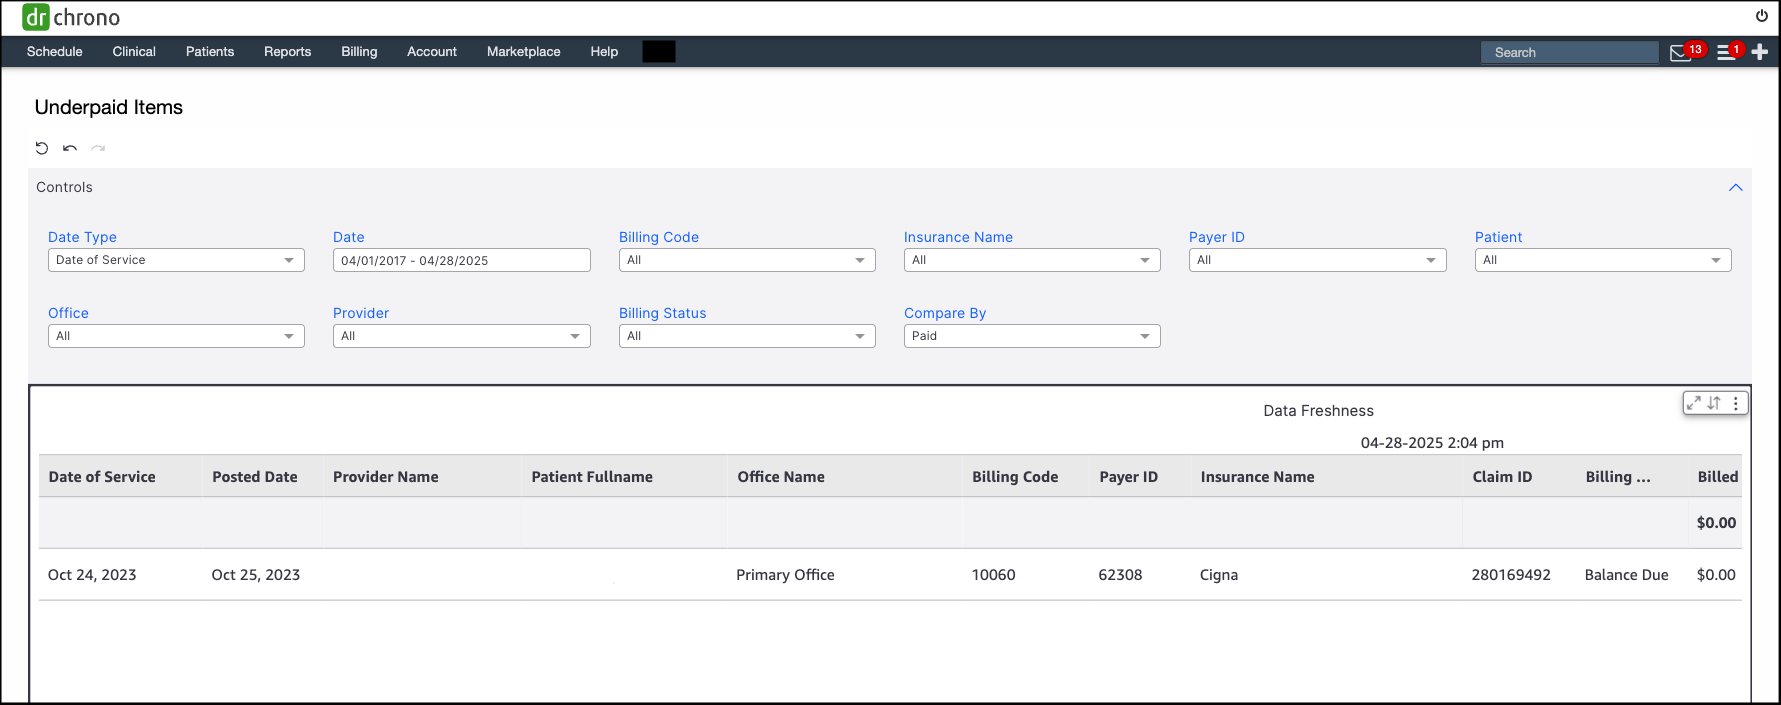The image size is (1781, 705).
Task: Open the Date Type dropdown
Action: (176, 260)
